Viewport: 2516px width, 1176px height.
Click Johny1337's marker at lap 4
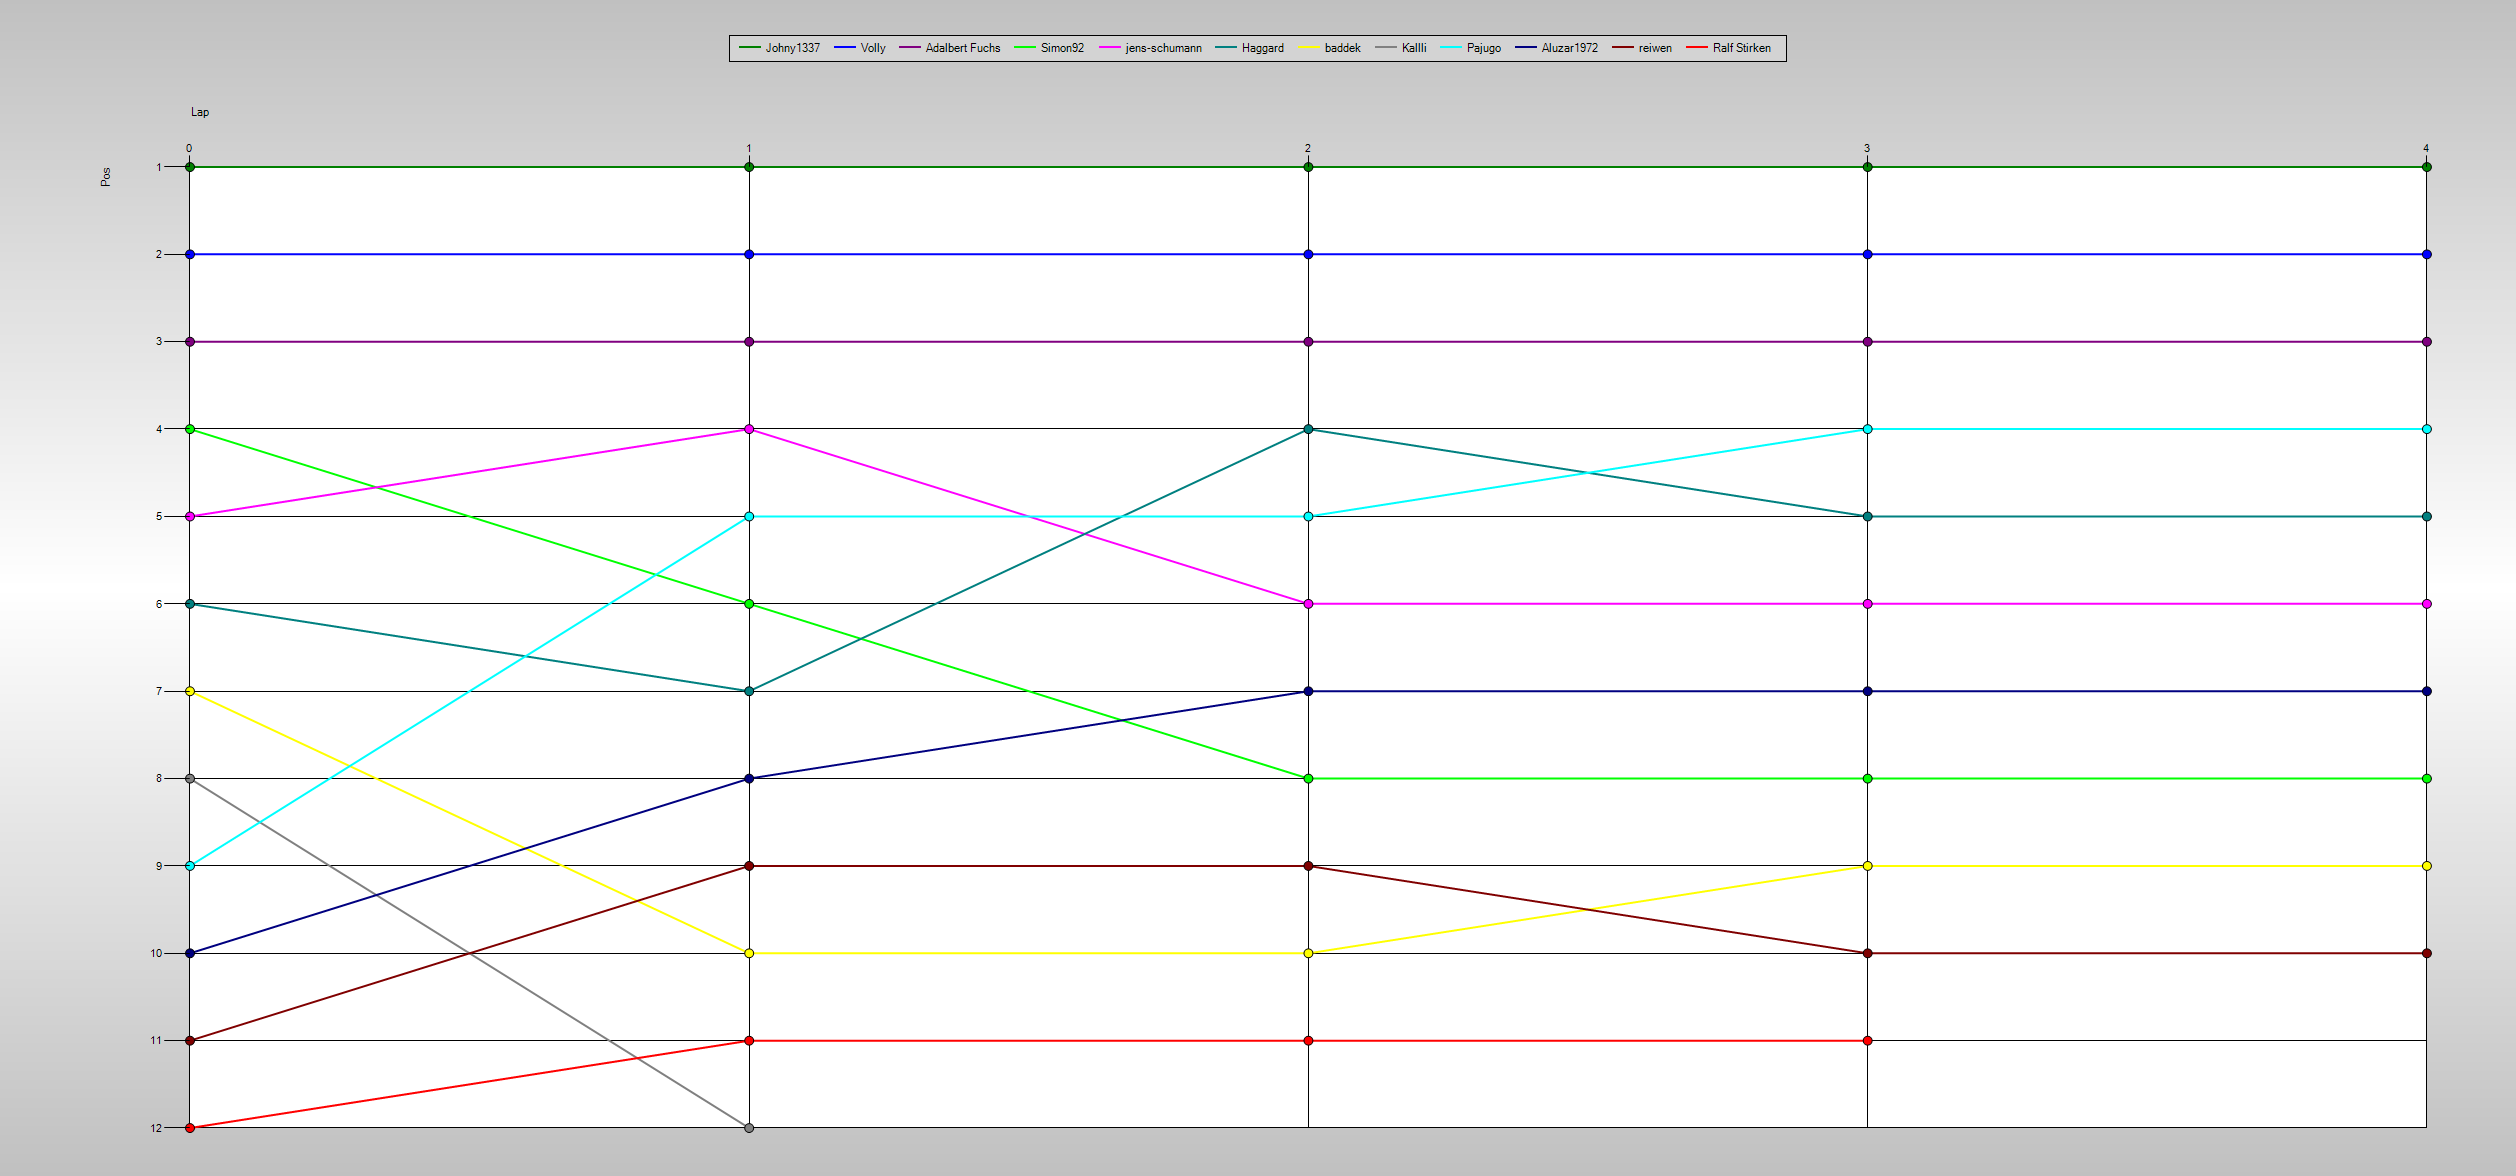click(x=2426, y=167)
